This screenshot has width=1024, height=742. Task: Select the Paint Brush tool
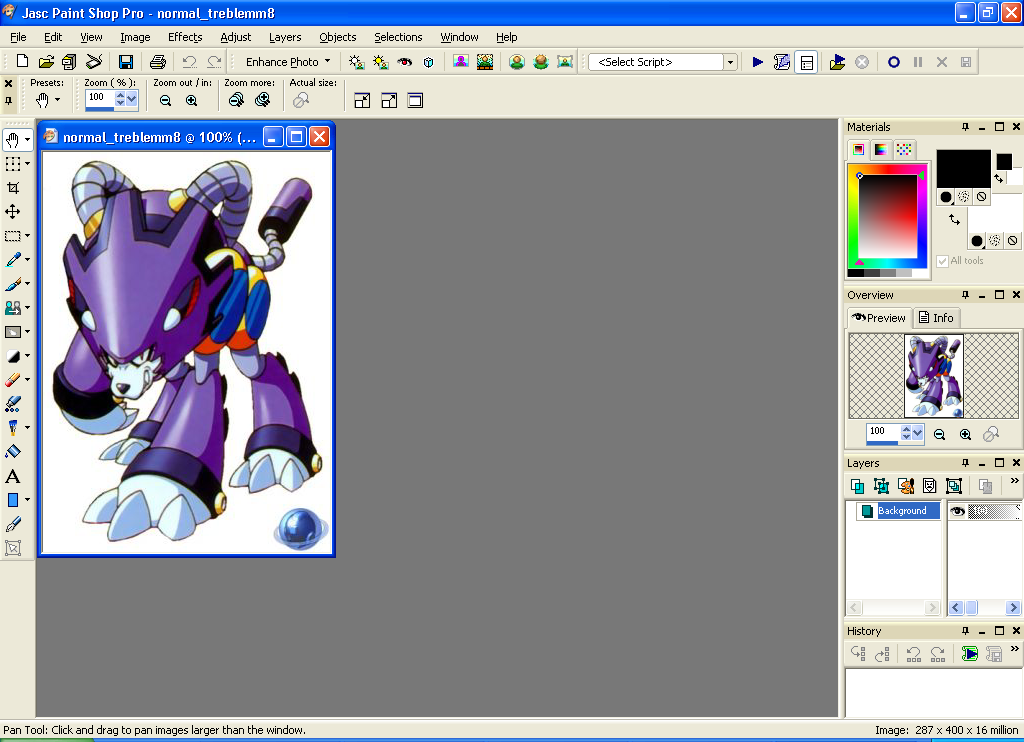(12, 283)
